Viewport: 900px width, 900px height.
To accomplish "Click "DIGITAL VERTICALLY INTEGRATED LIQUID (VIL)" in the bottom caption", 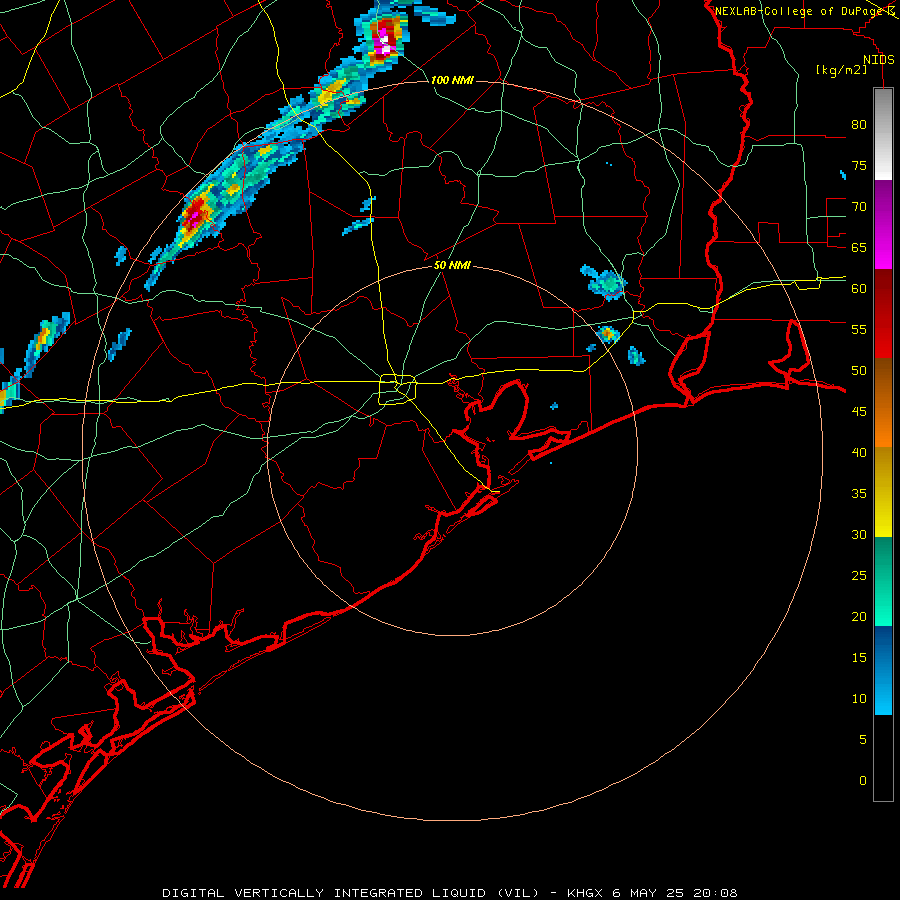I will (351, 893).
